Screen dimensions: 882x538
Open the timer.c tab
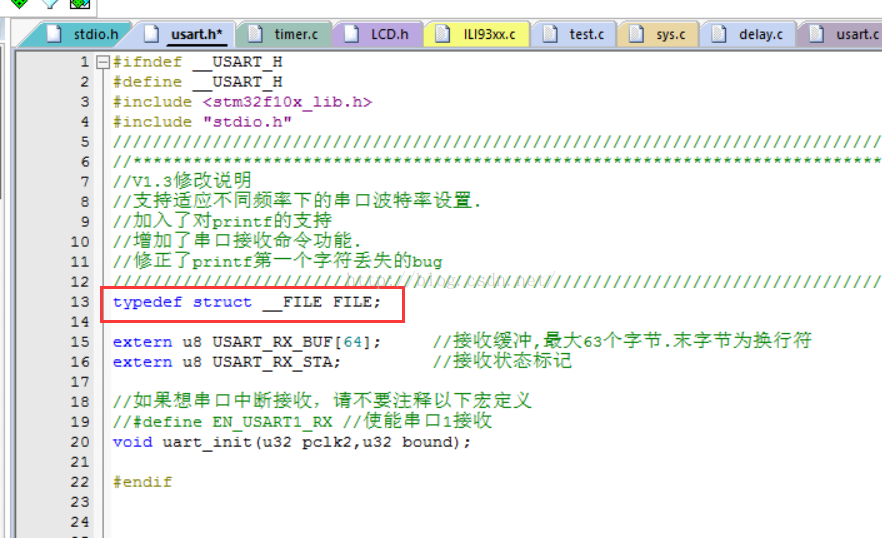(x=285, y=34)
